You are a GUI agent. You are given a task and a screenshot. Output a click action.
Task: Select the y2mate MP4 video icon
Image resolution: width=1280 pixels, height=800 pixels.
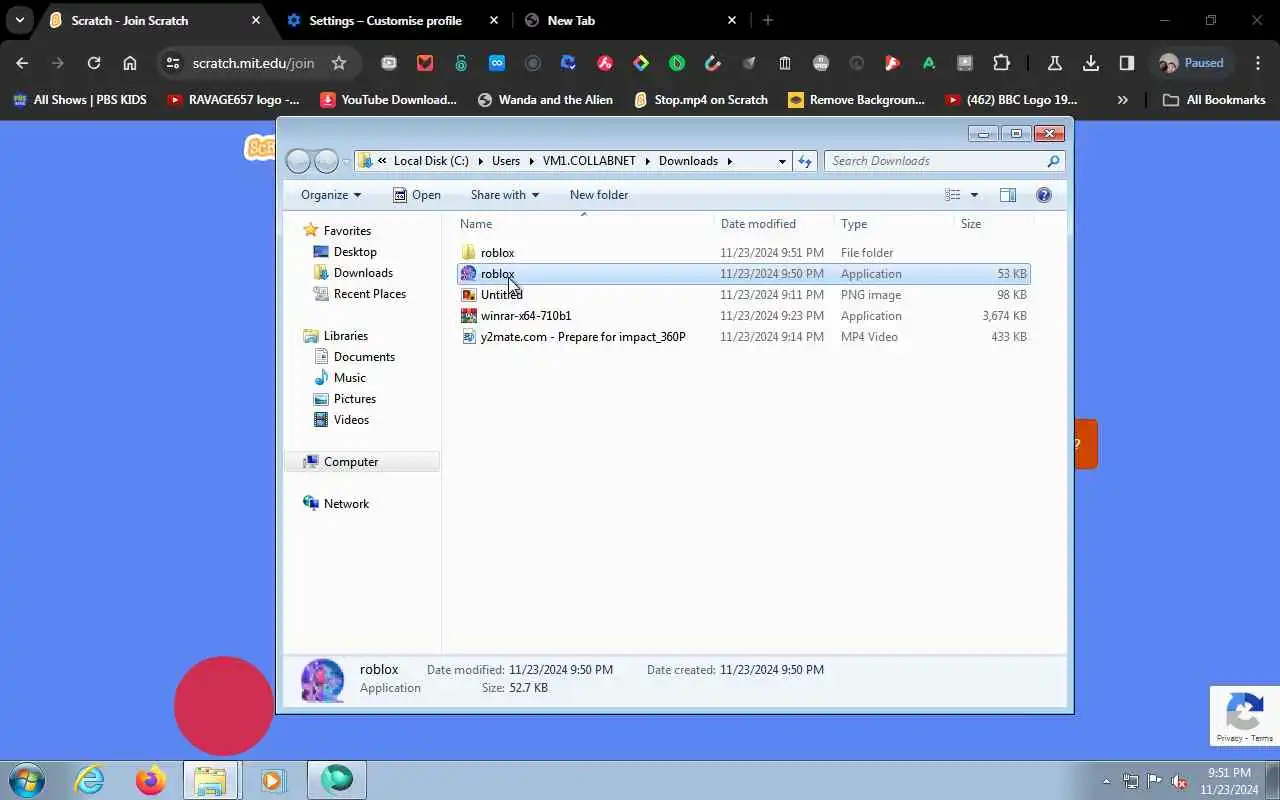469,337
